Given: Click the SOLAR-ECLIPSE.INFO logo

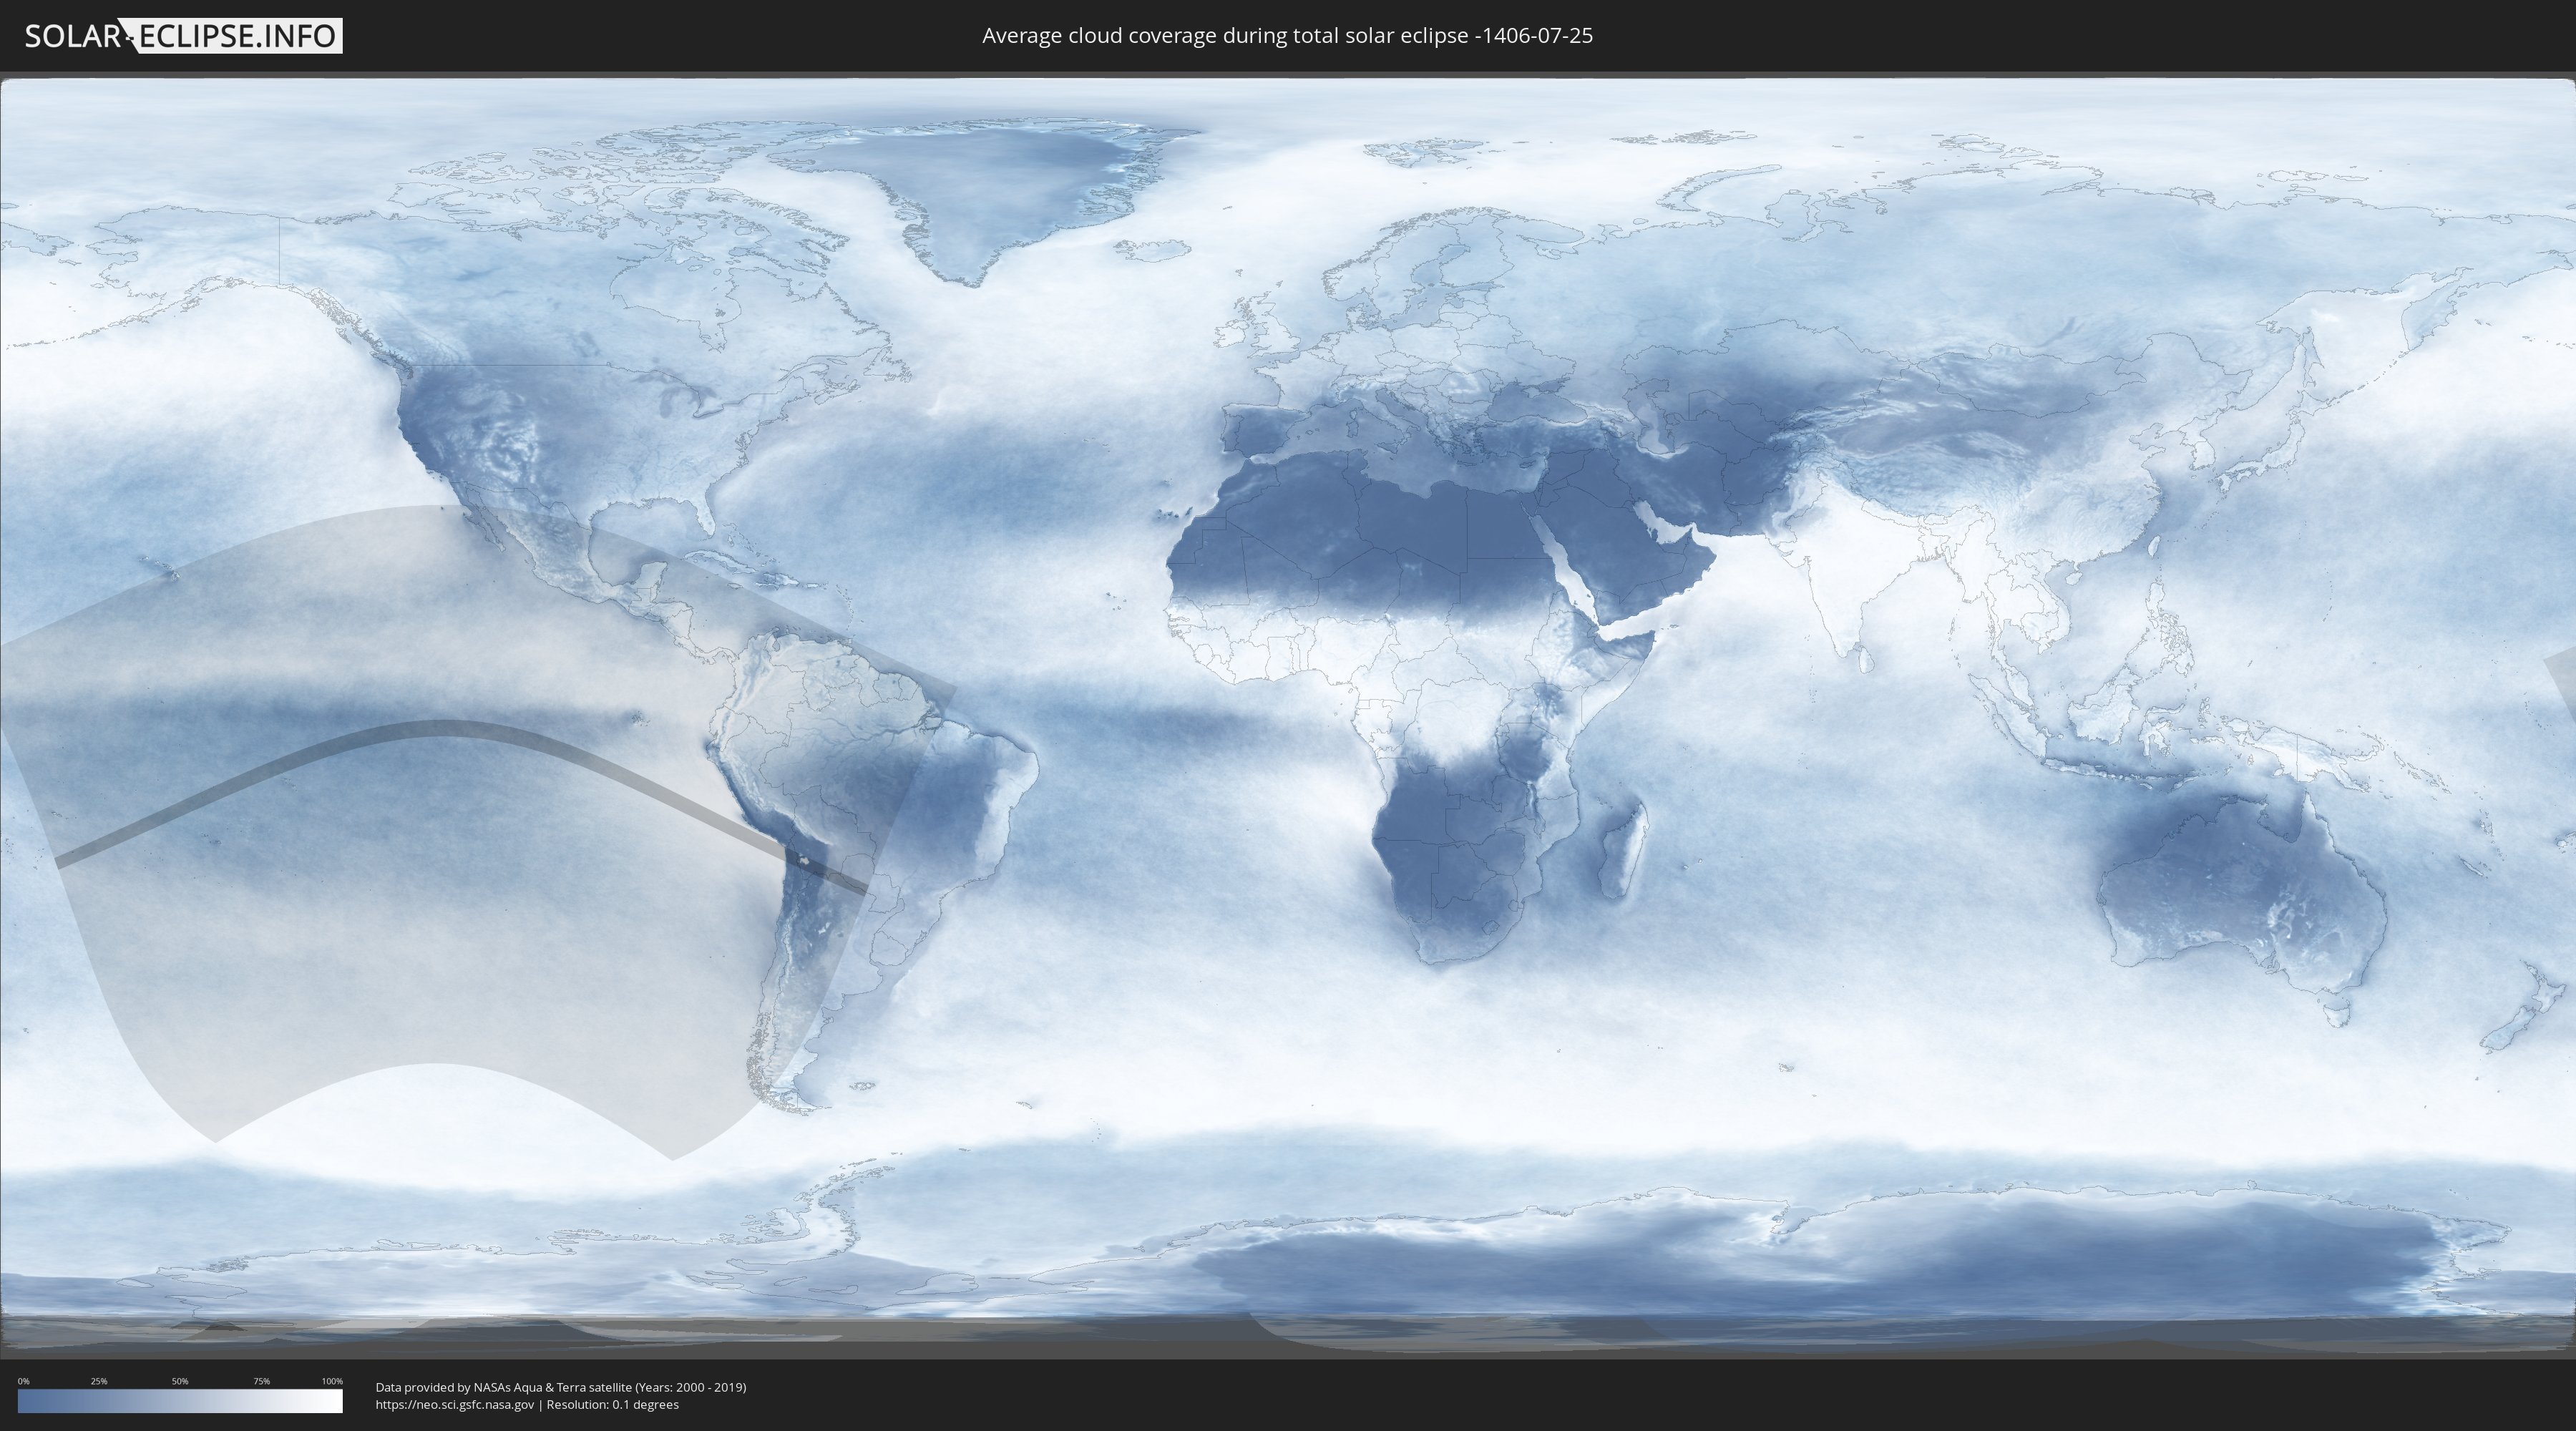Looking at the screenshot, I should click(183, 36).
